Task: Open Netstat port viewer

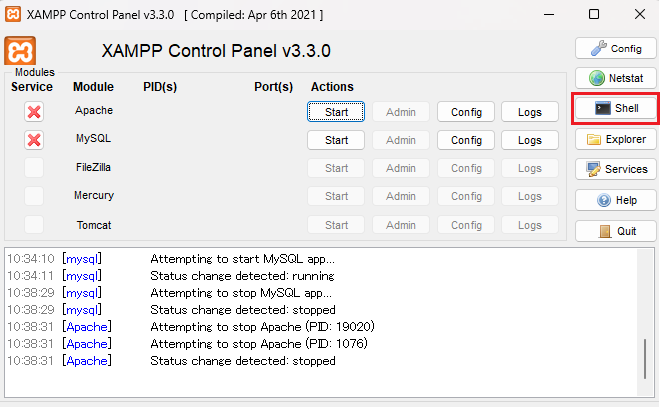Action: pyautogui.click(x=615, y=78)
